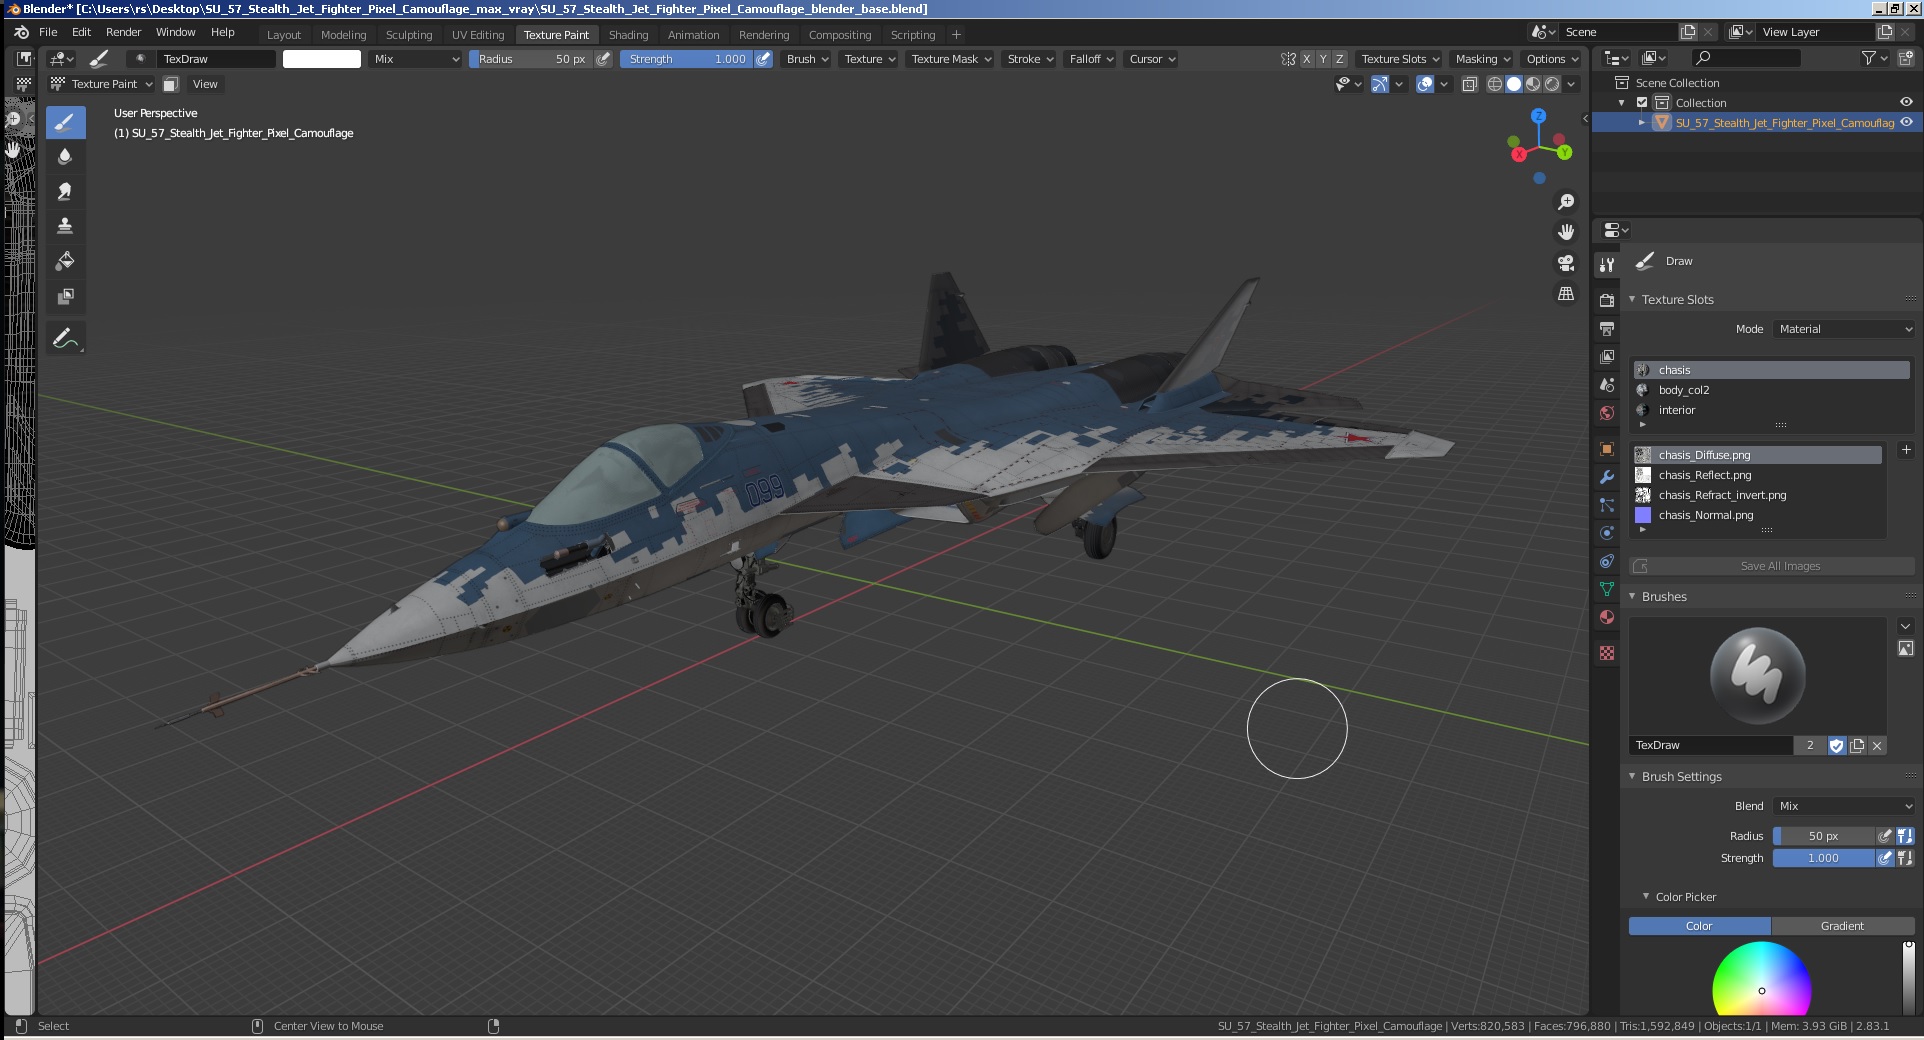This screenshot has height=1040, width=1924.
Task: Uncheck the Collection exclude checkbox
Action: (1642, 102)
